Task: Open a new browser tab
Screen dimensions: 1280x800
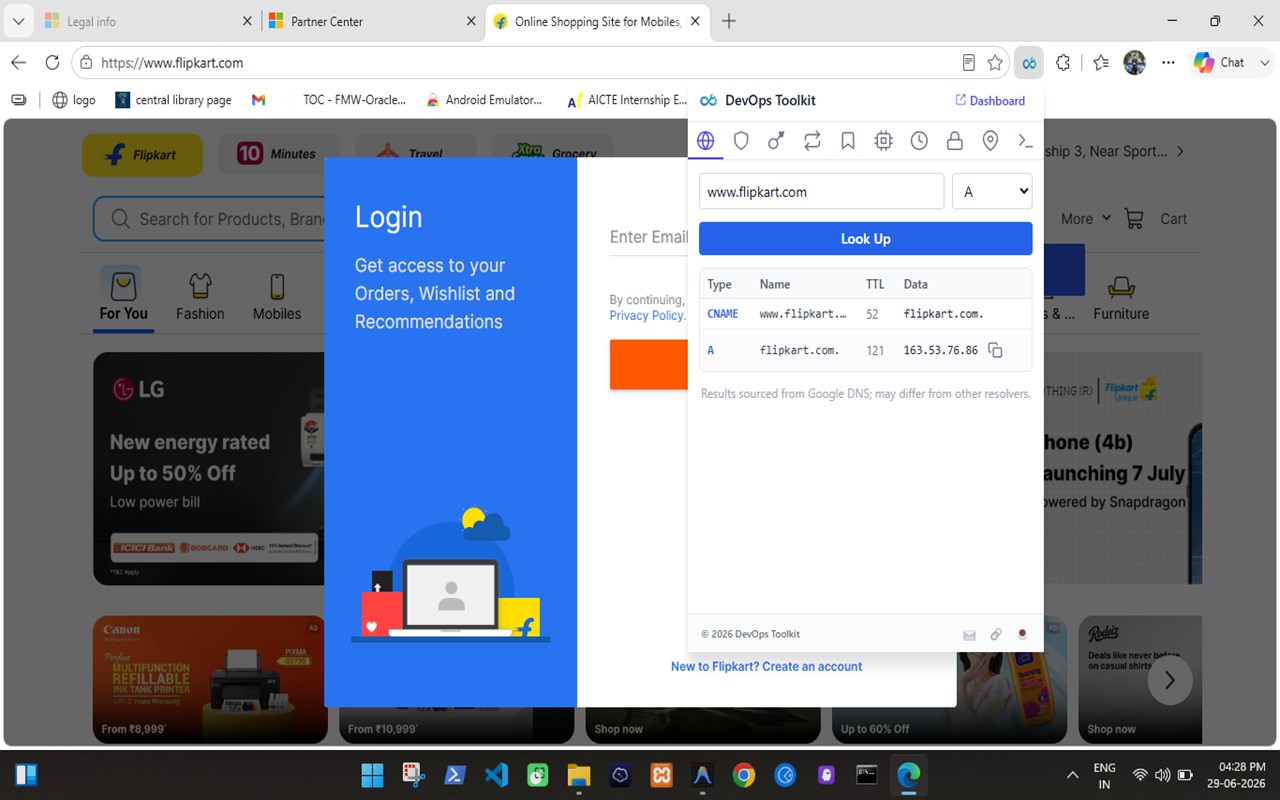Action: (x=729, y=21)
